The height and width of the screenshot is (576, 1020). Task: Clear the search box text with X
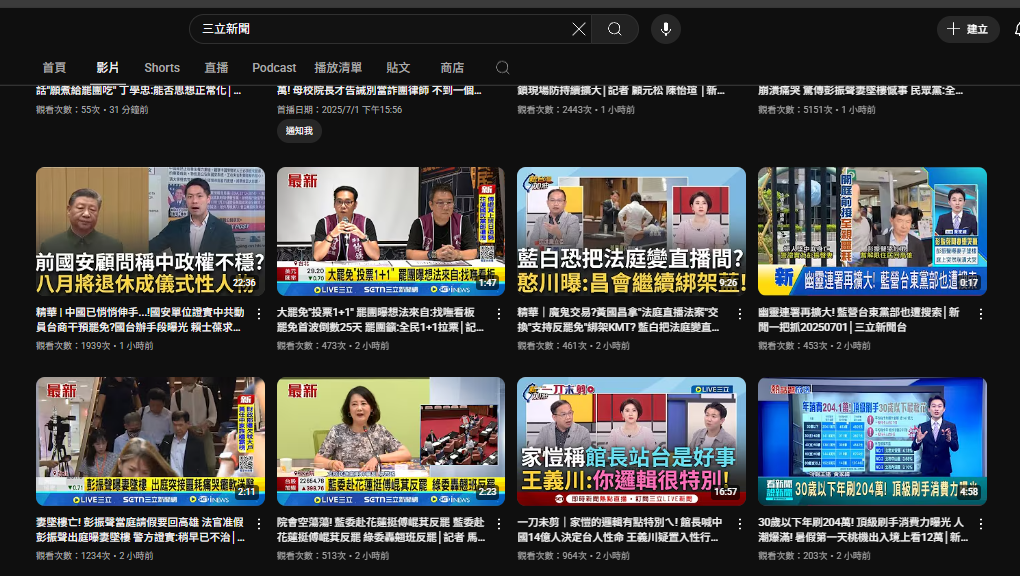tap(579, 29)
